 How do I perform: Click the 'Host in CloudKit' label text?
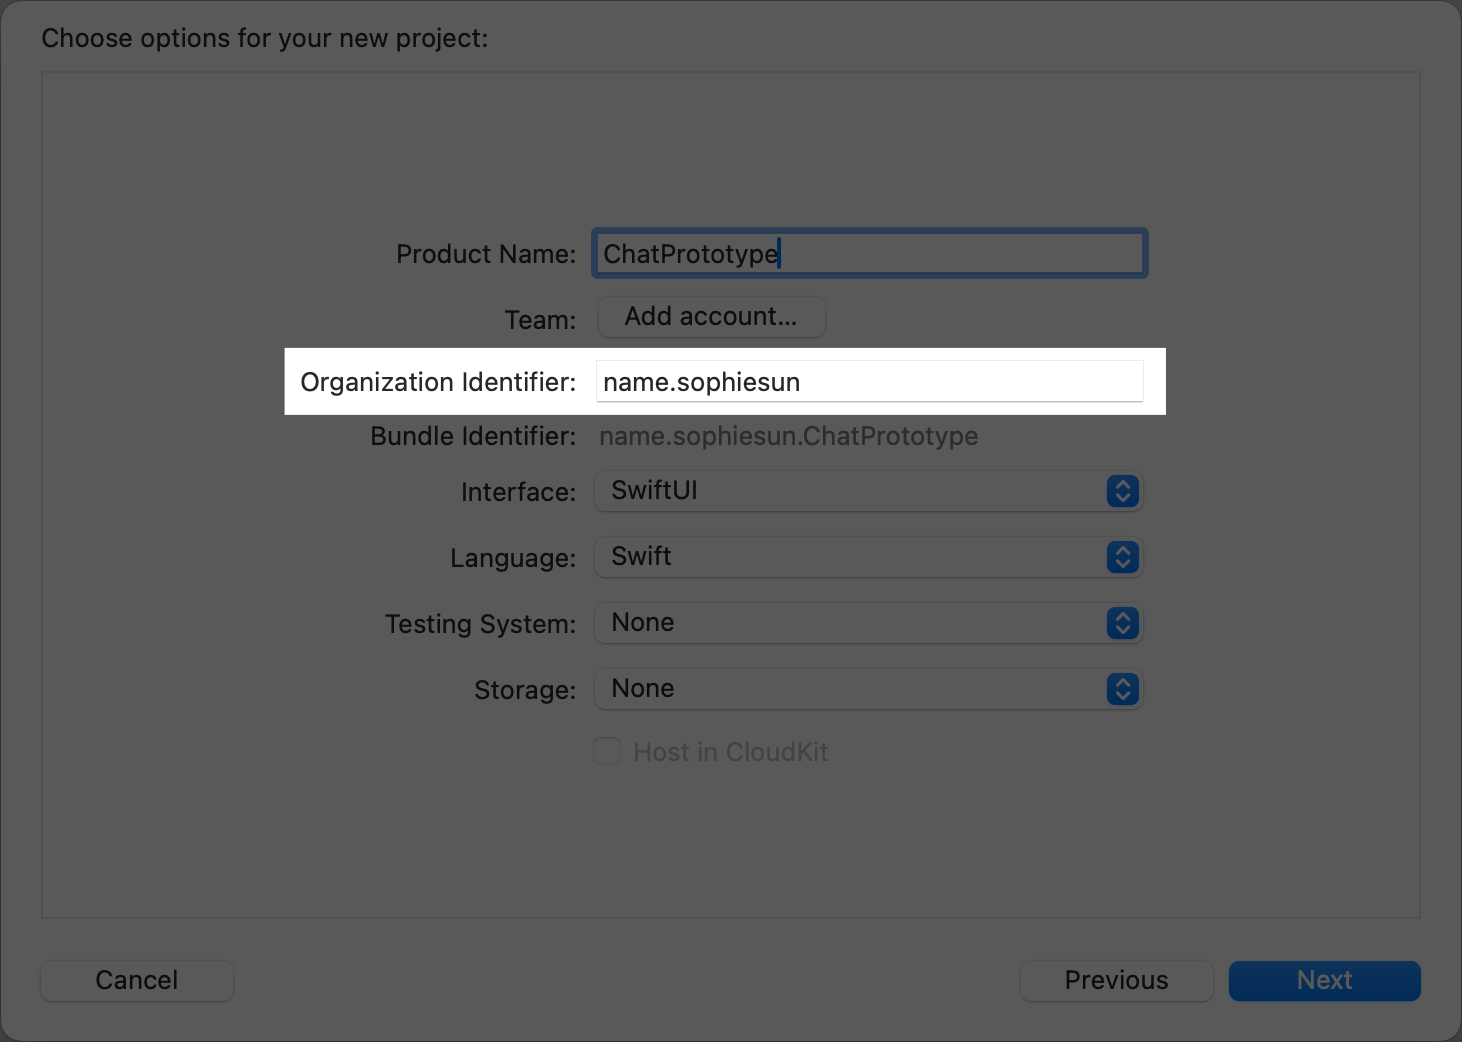[x=730, y=752]
